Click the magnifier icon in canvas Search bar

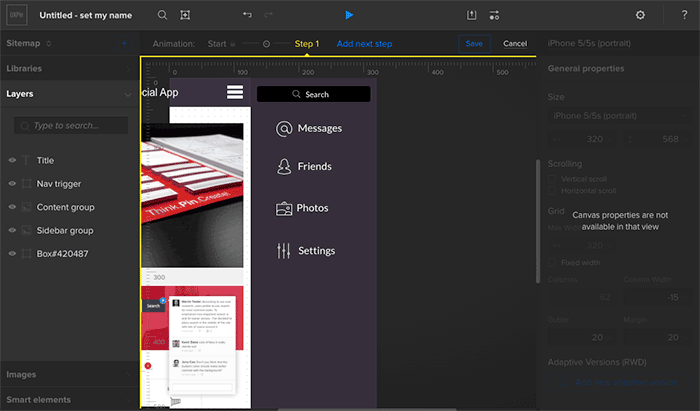pyautogui.click(x=296, y=94)
